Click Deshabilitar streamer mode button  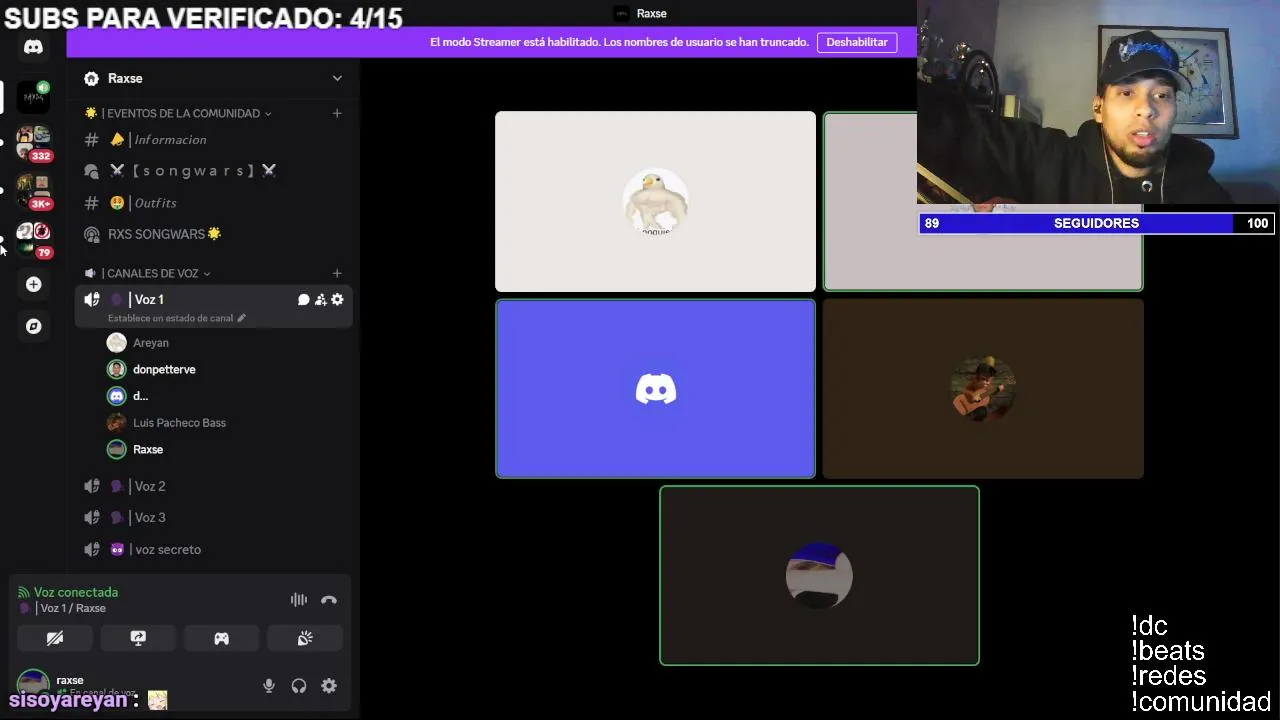(x=857, y=42)
